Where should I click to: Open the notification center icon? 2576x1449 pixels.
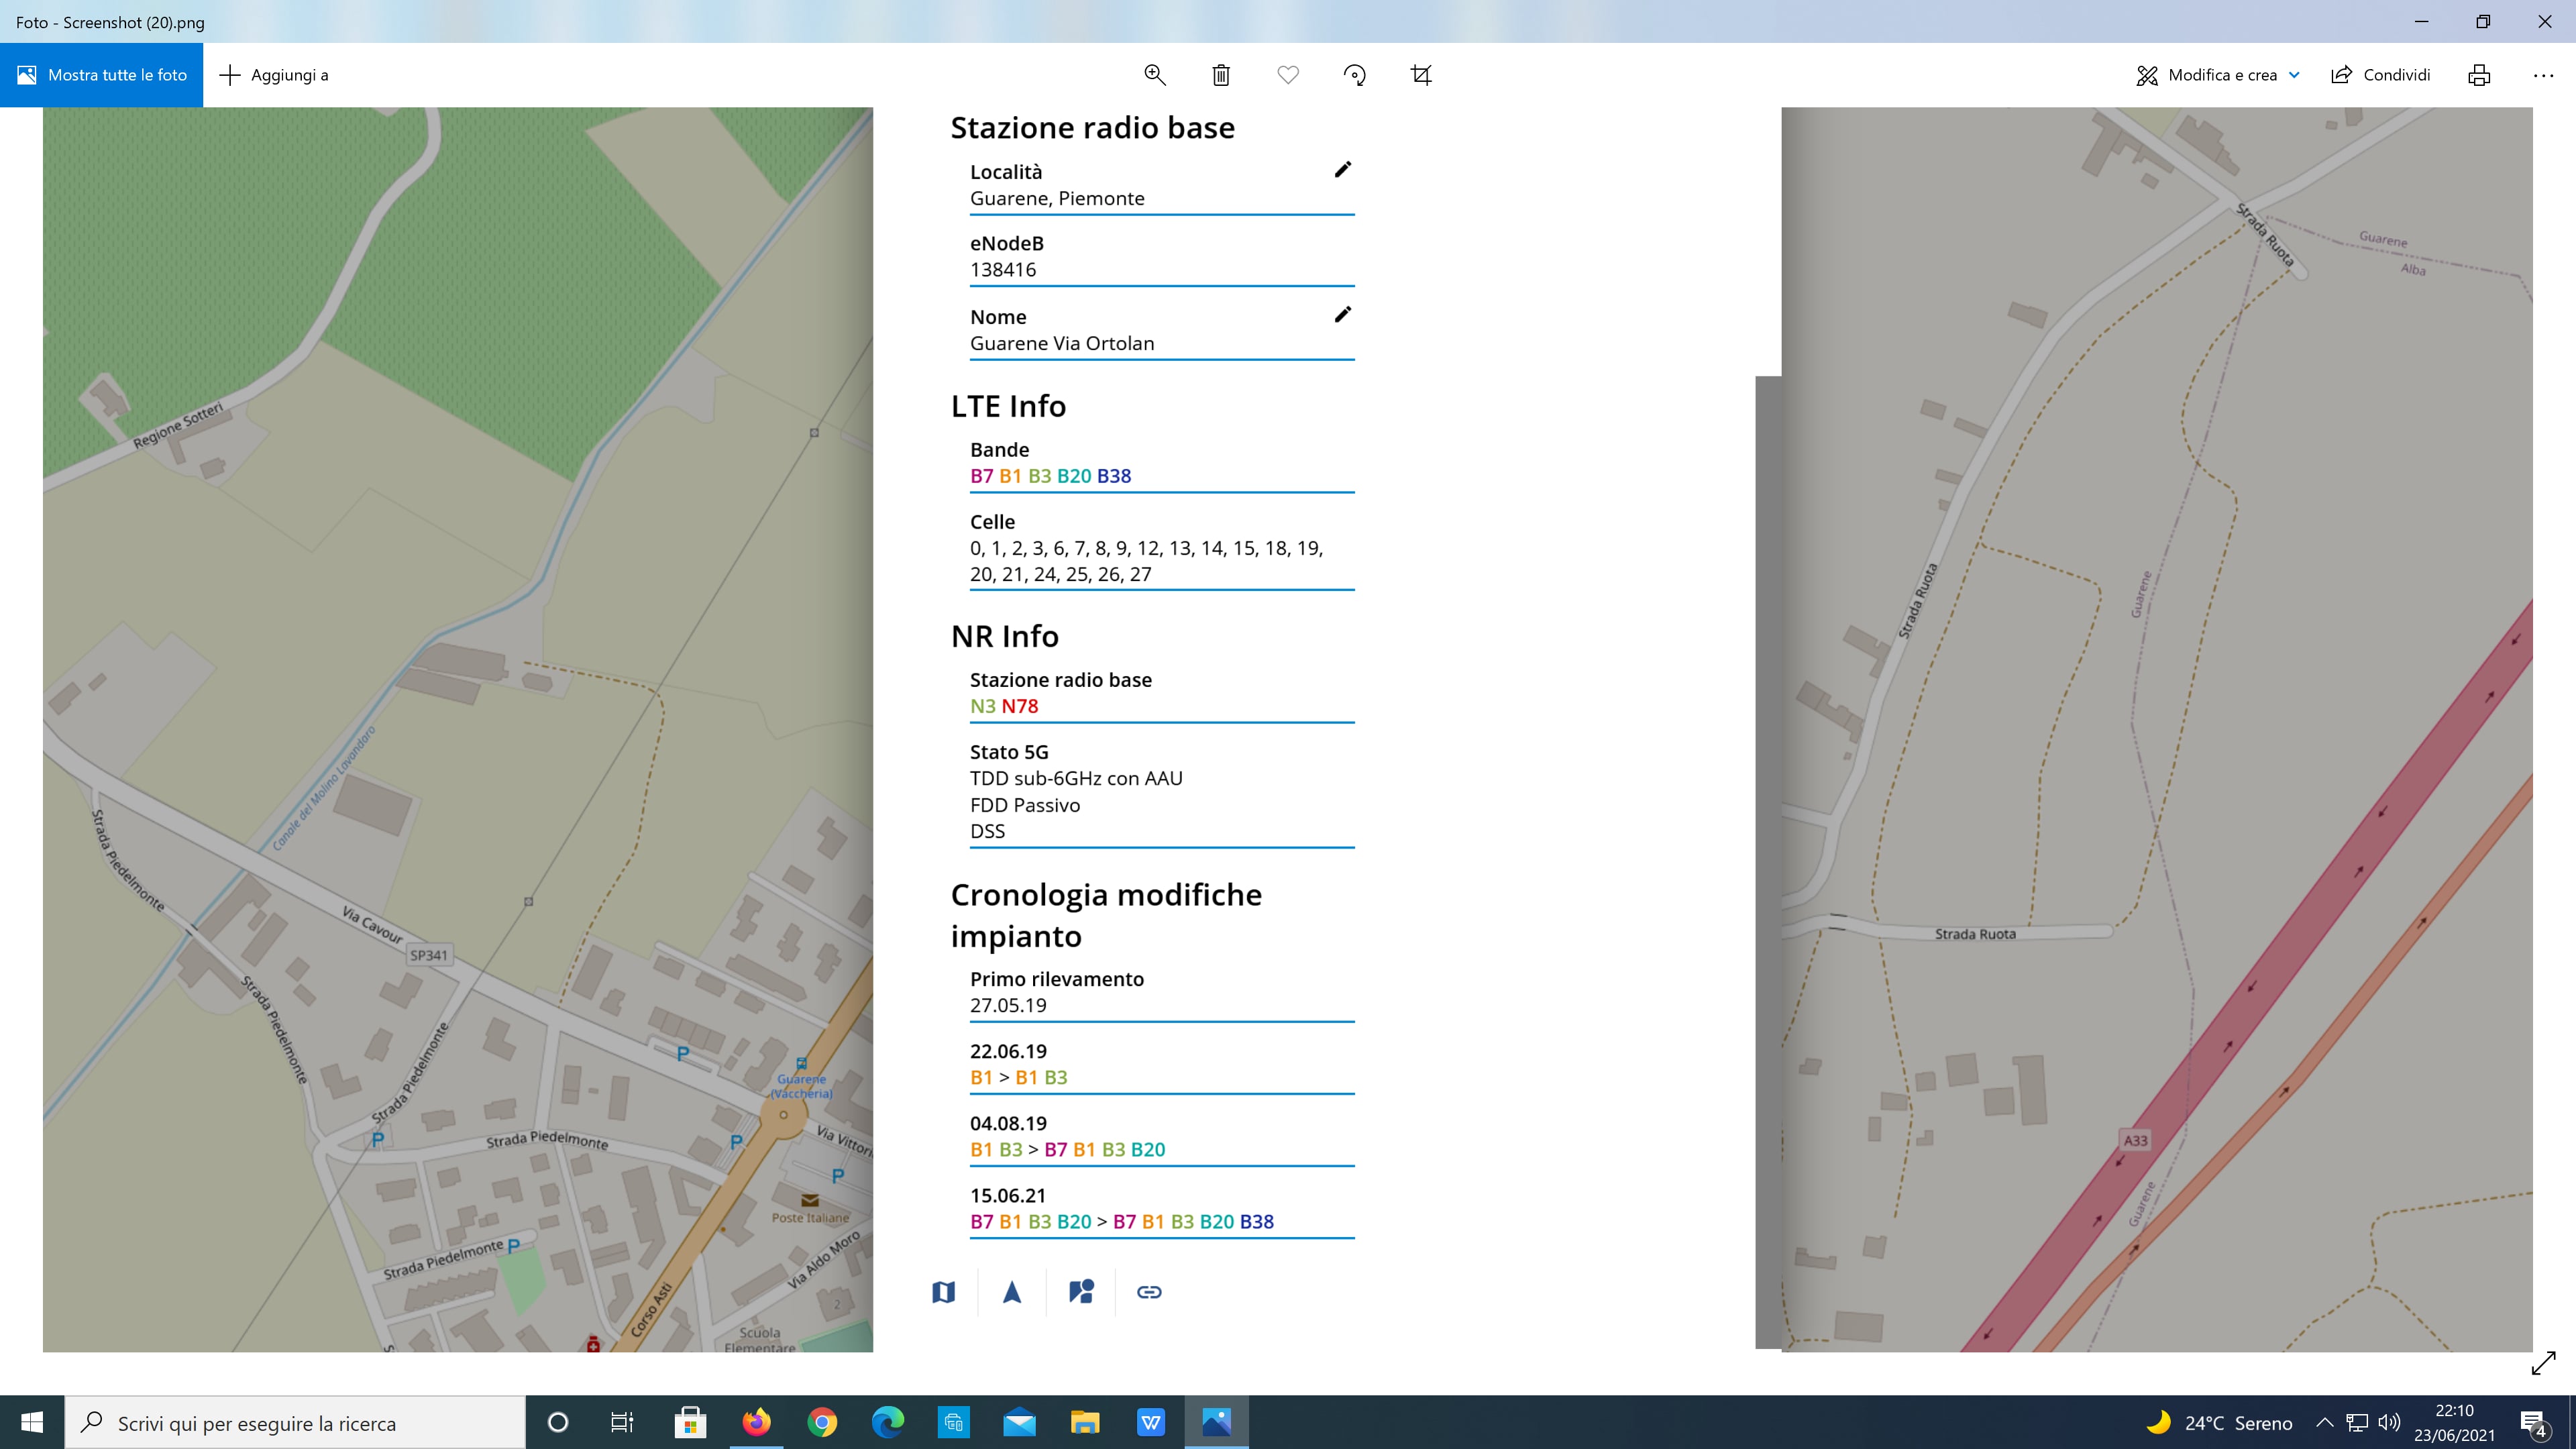click(x=2533, y=1423)
